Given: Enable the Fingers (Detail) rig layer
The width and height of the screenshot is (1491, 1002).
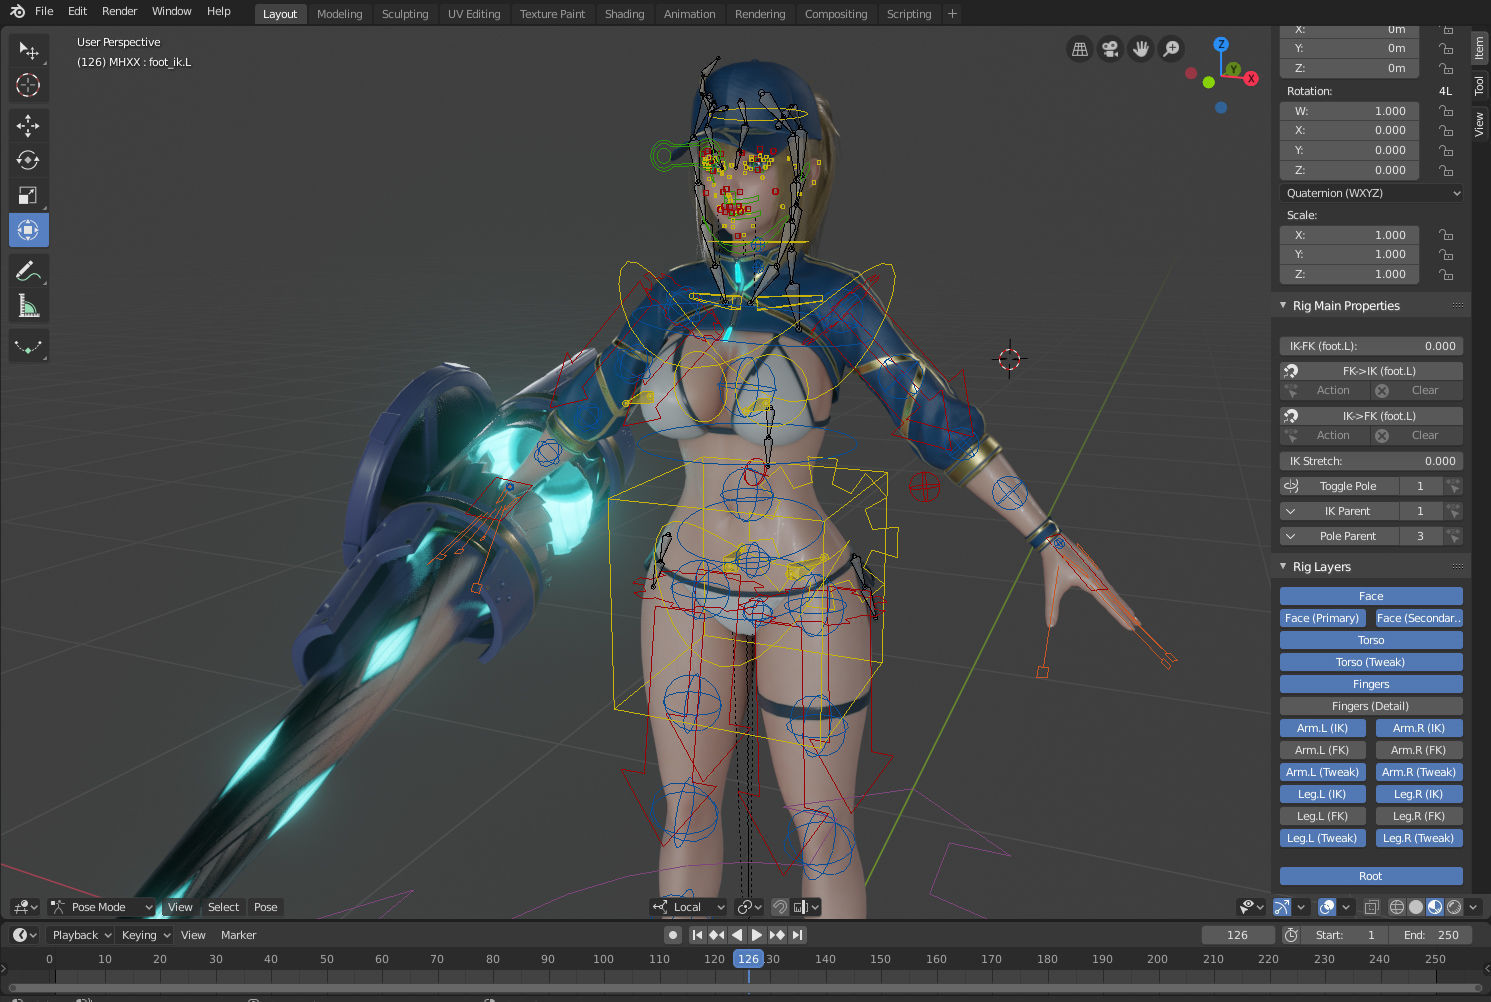Looking at the screenshot, I should click(1371, 706).
